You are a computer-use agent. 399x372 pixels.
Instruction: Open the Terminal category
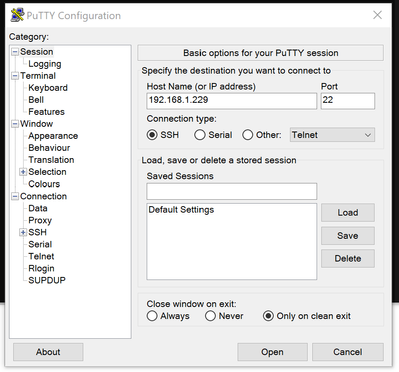pyautogui.click(x=38, y=76)
